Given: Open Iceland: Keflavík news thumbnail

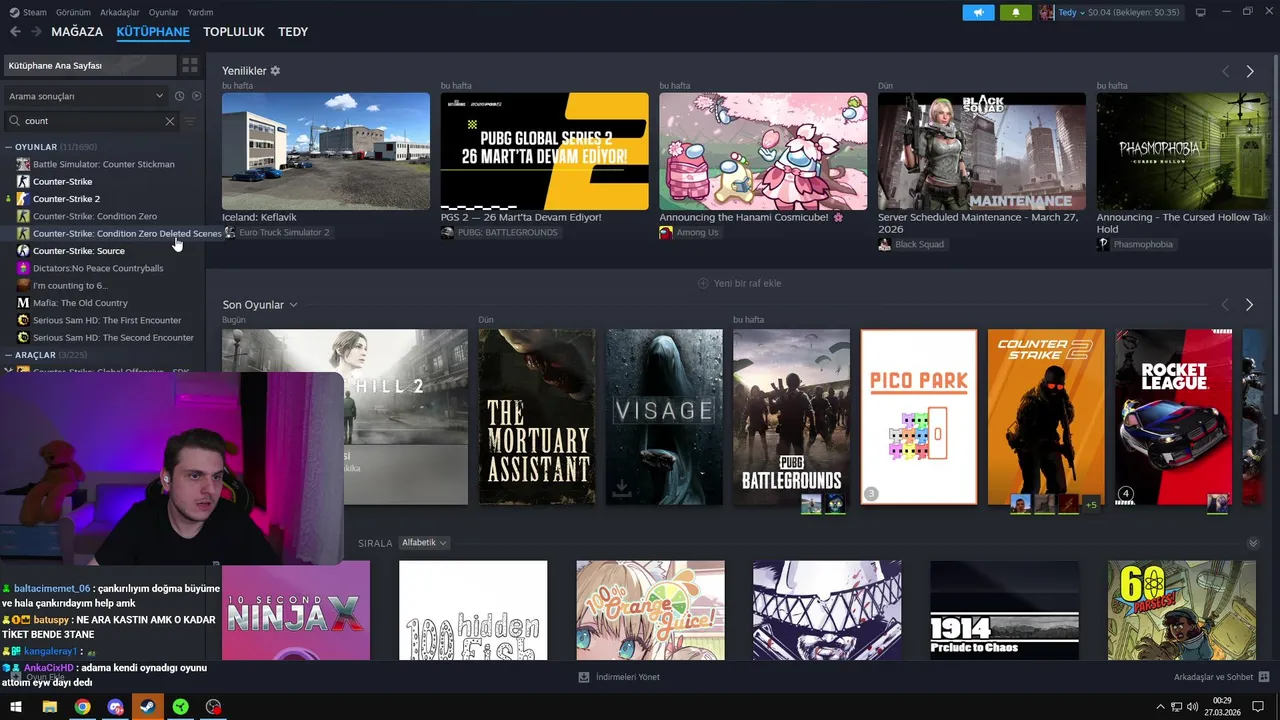Looking at the screenshot, I should (x=326, y=151).
